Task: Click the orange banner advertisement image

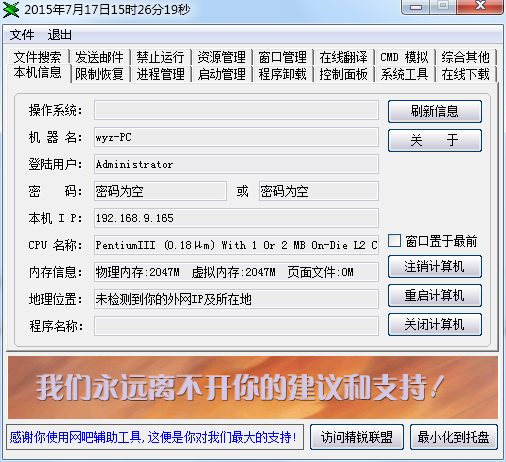Action: [x=253, y=387]
